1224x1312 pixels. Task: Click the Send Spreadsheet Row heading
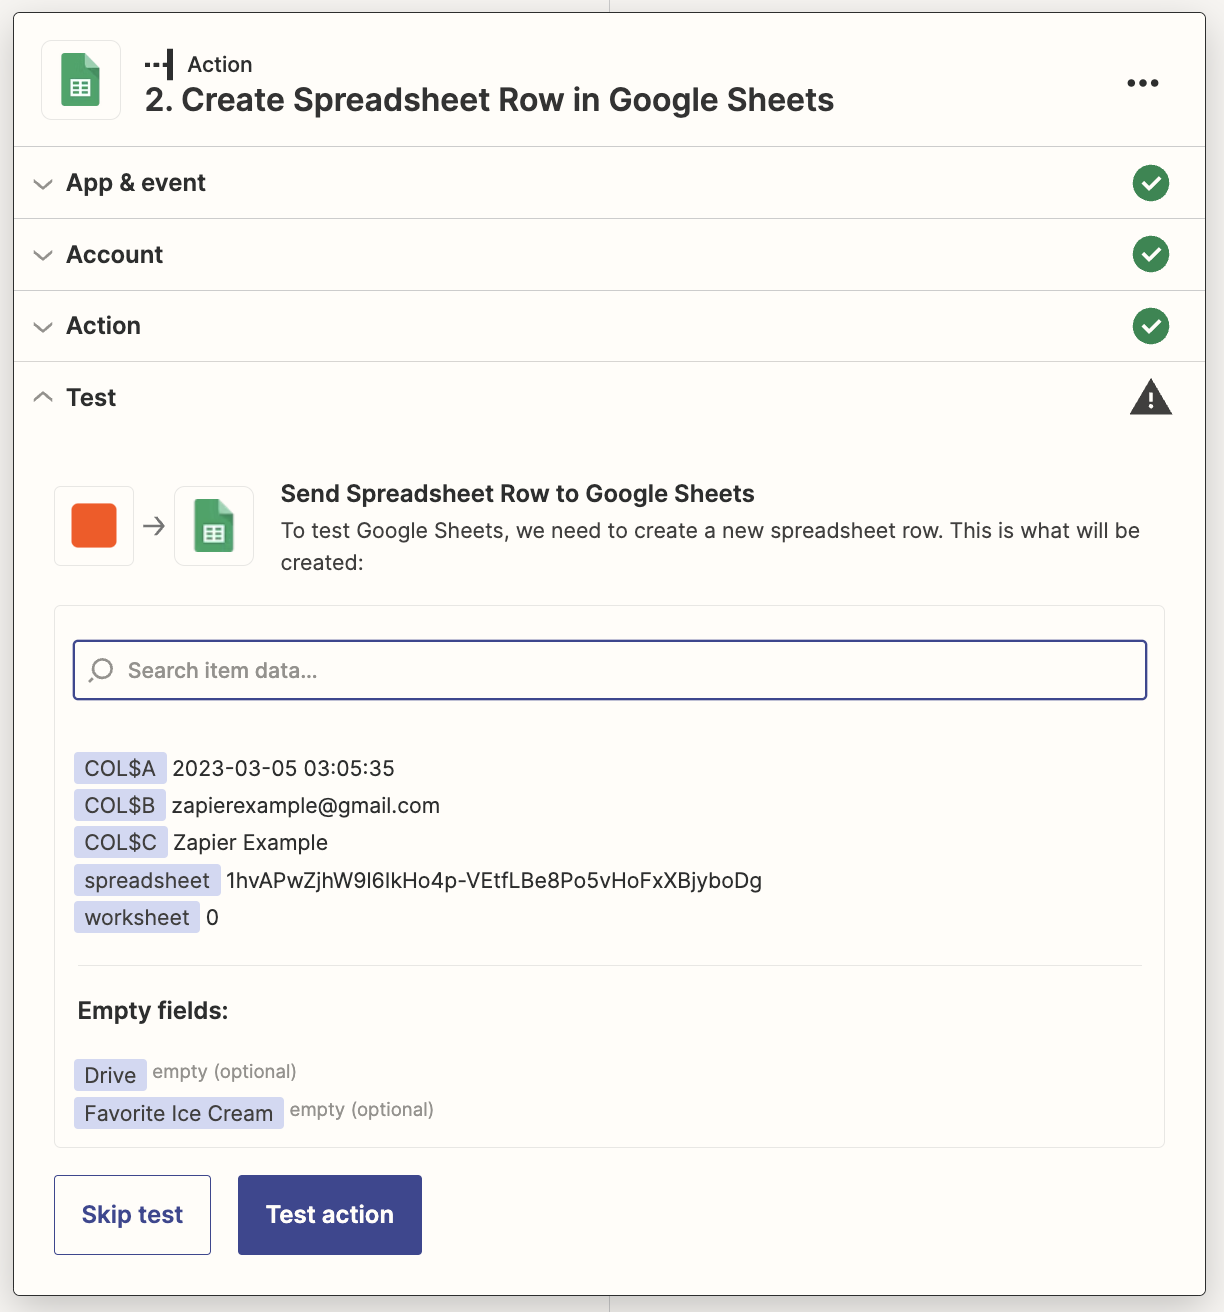coord(518,494)
